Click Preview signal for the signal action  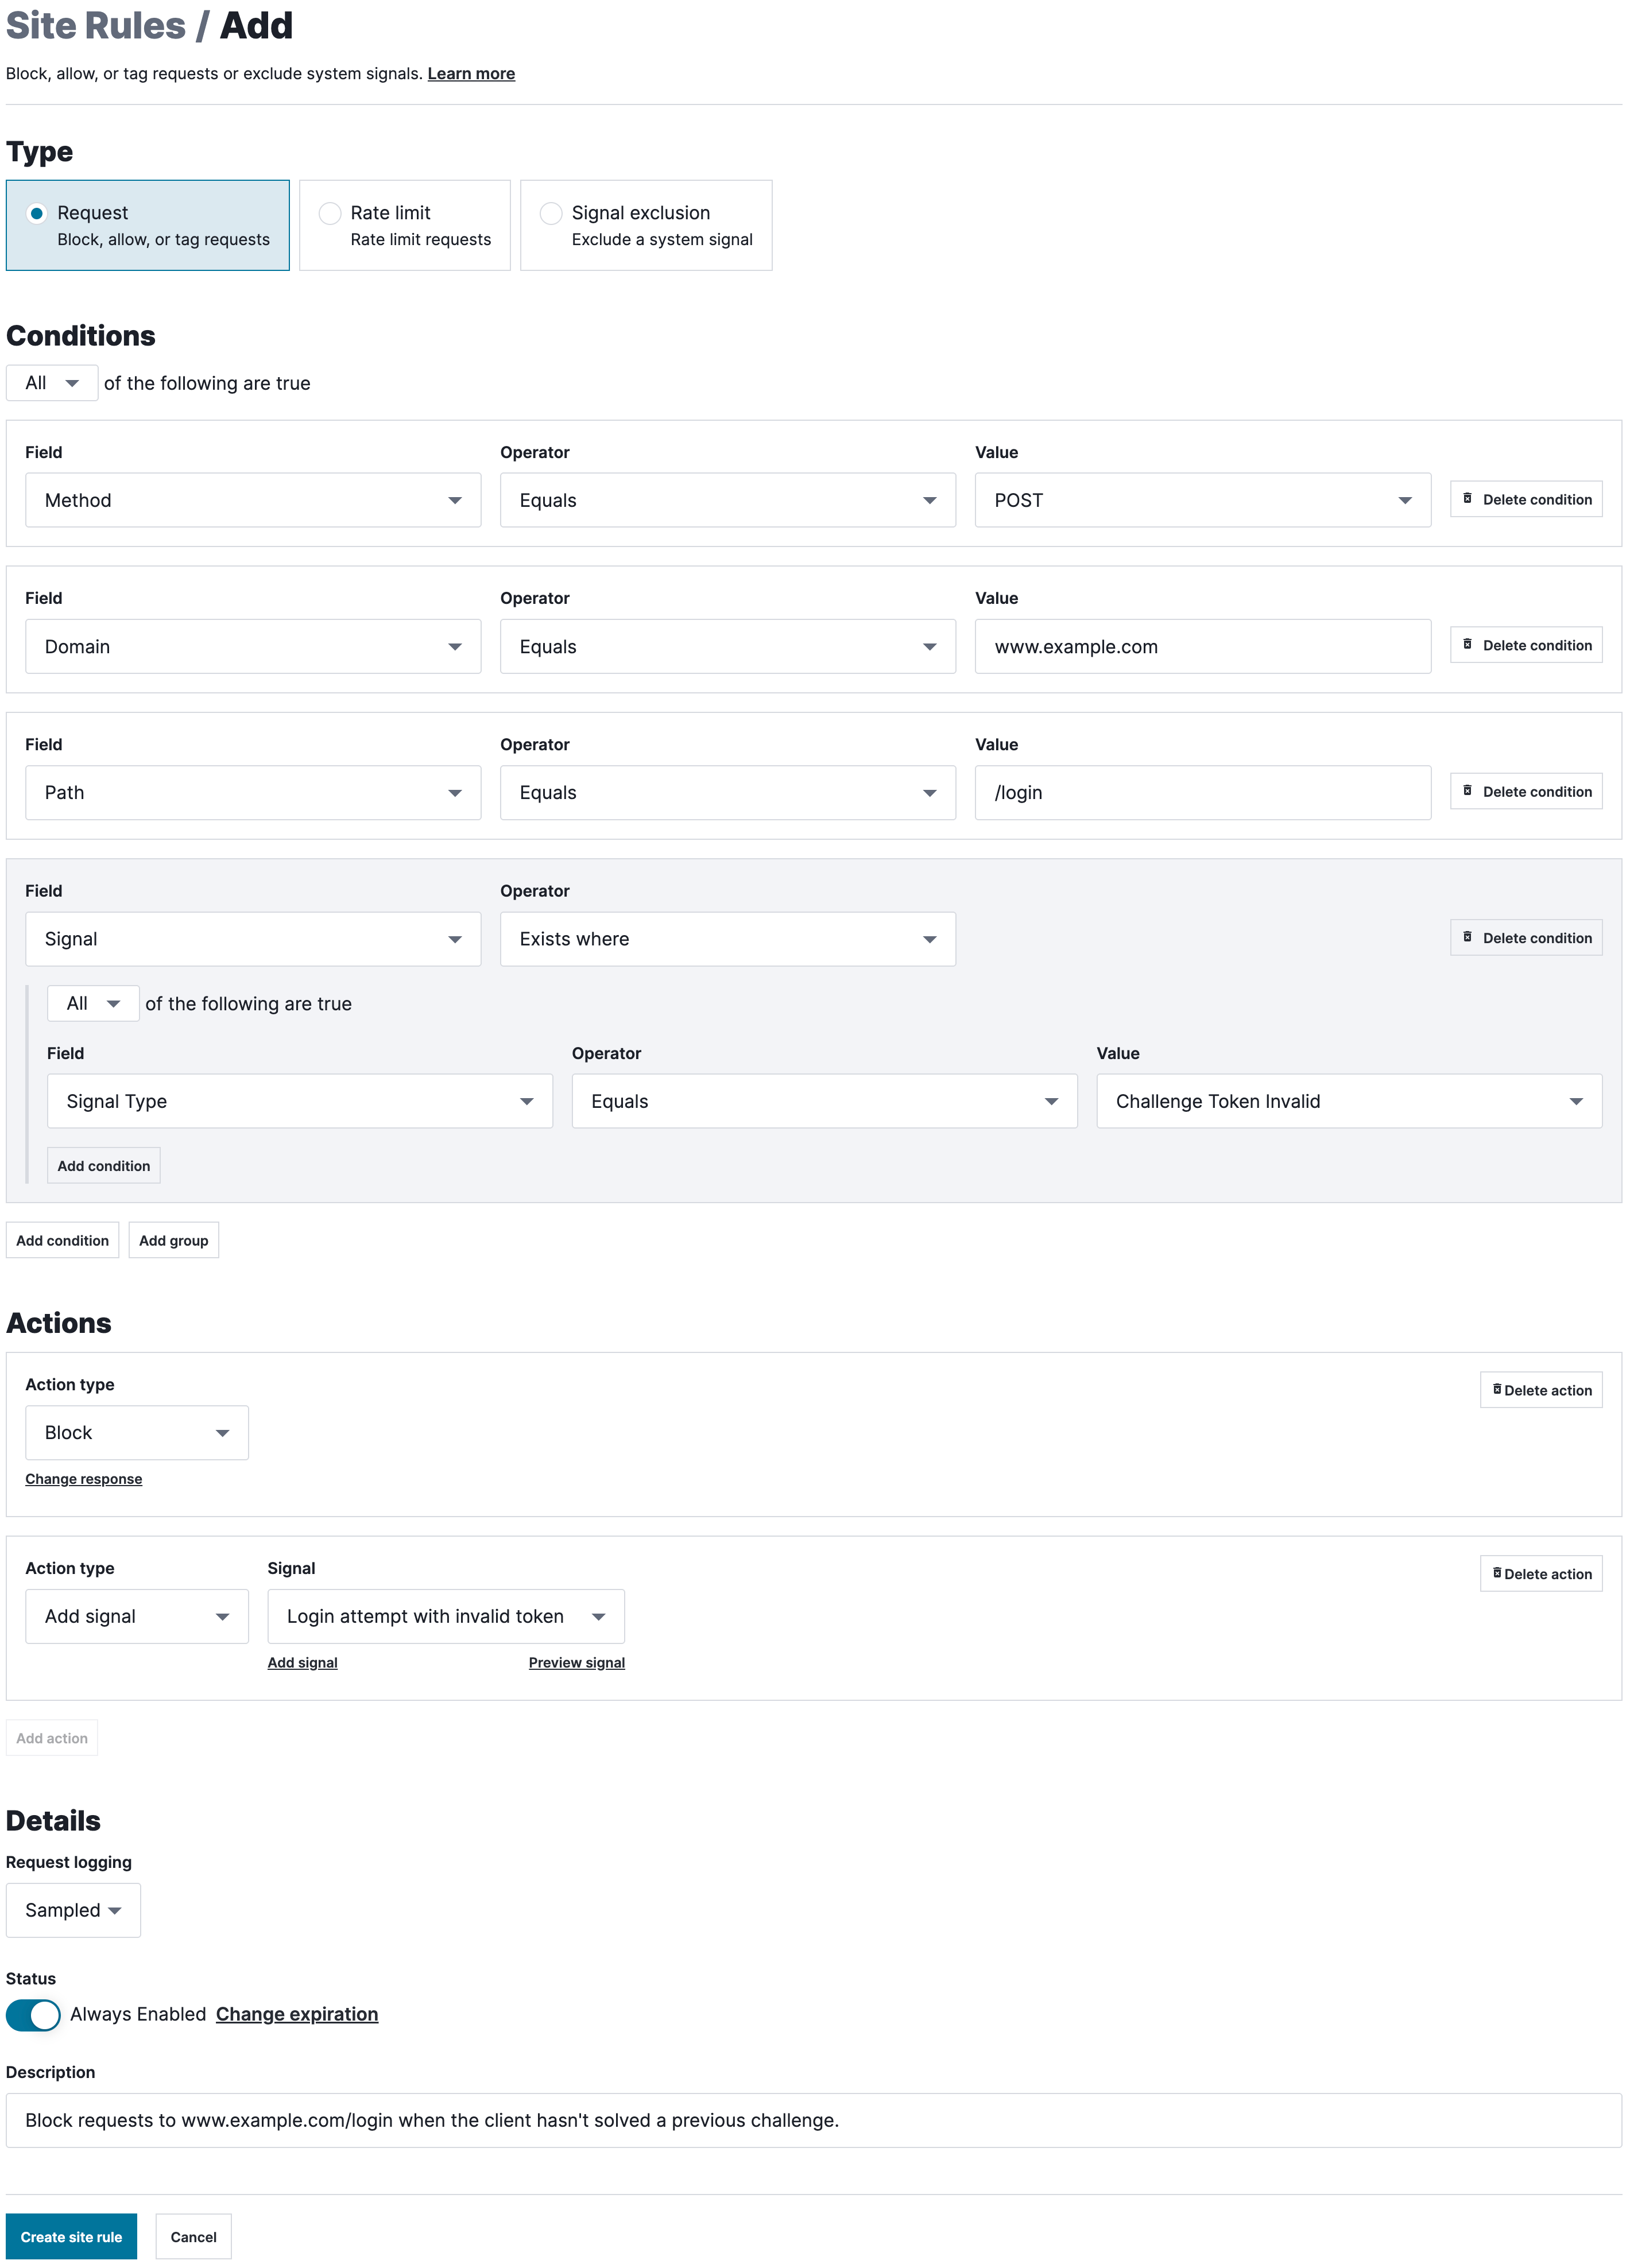[576, 1662]
